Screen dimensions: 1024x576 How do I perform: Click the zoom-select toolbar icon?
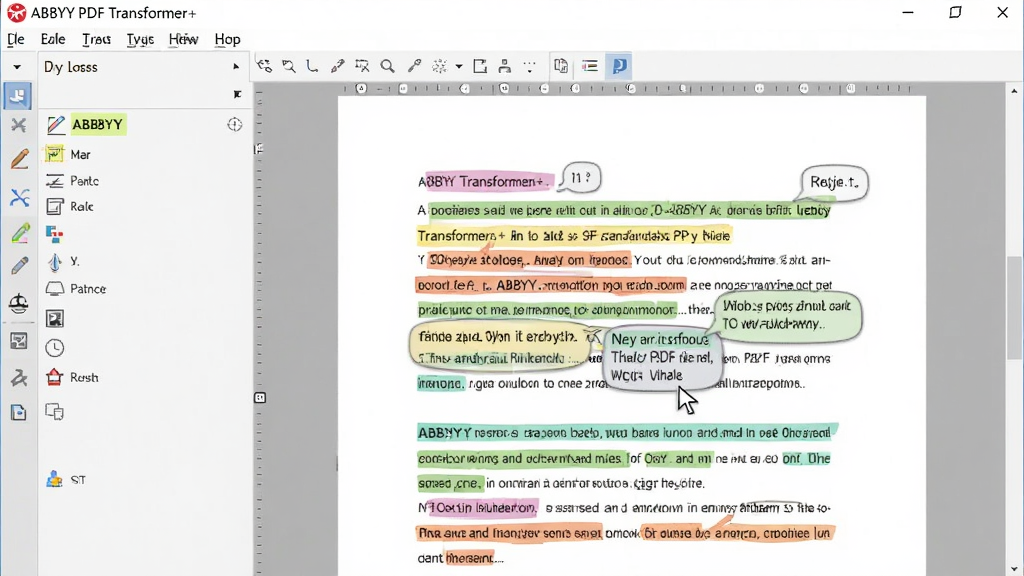289,66
